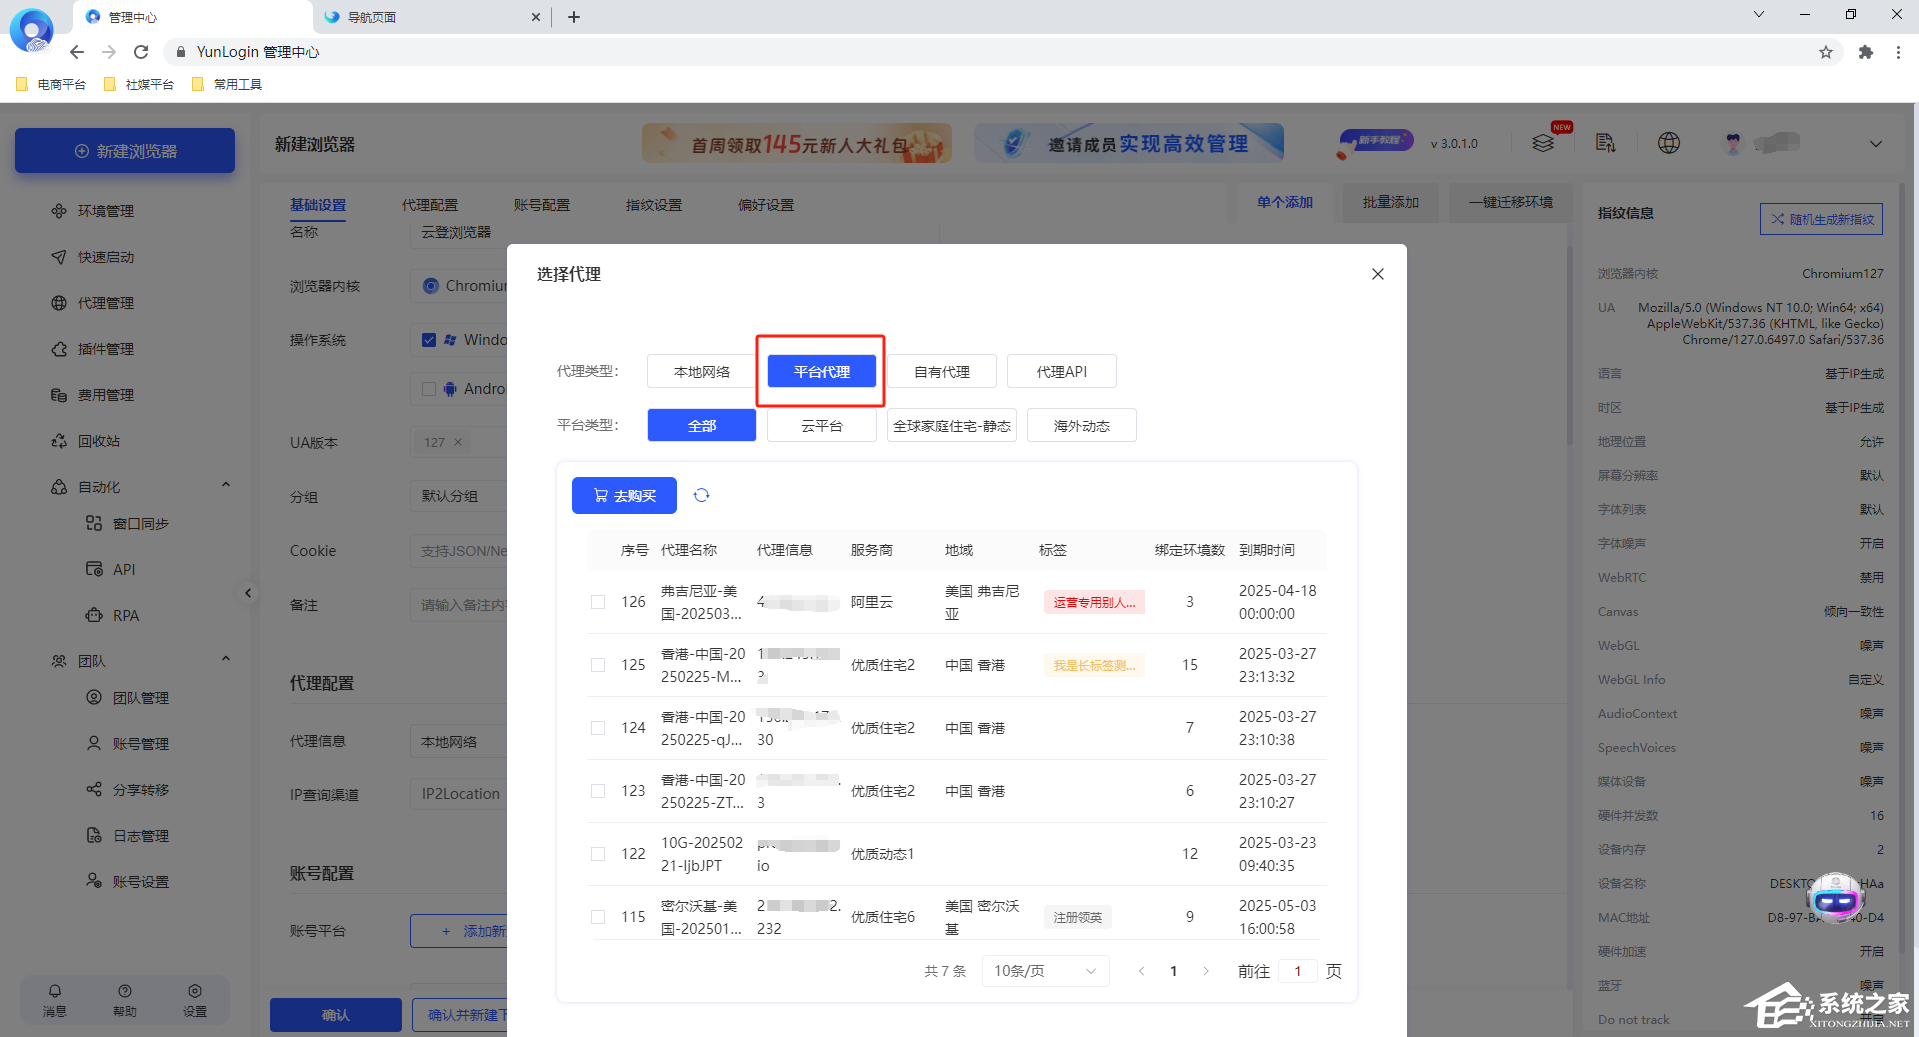Collapse the 团队 sidebar group
The image size is (1919, 1037).
tap(225, 658)
